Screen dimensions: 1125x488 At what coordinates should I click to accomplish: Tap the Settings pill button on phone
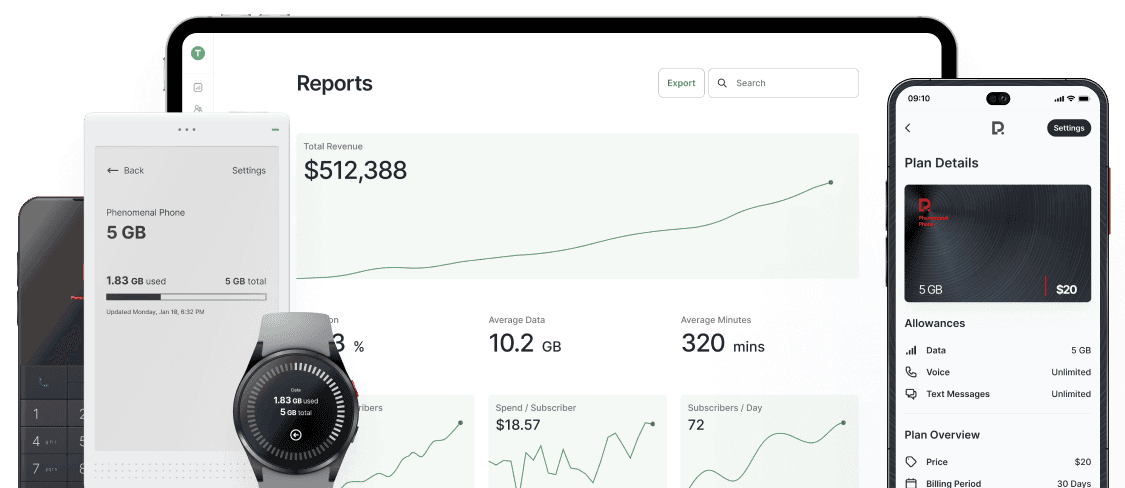pyautogui.click(x=1068, y=128)
